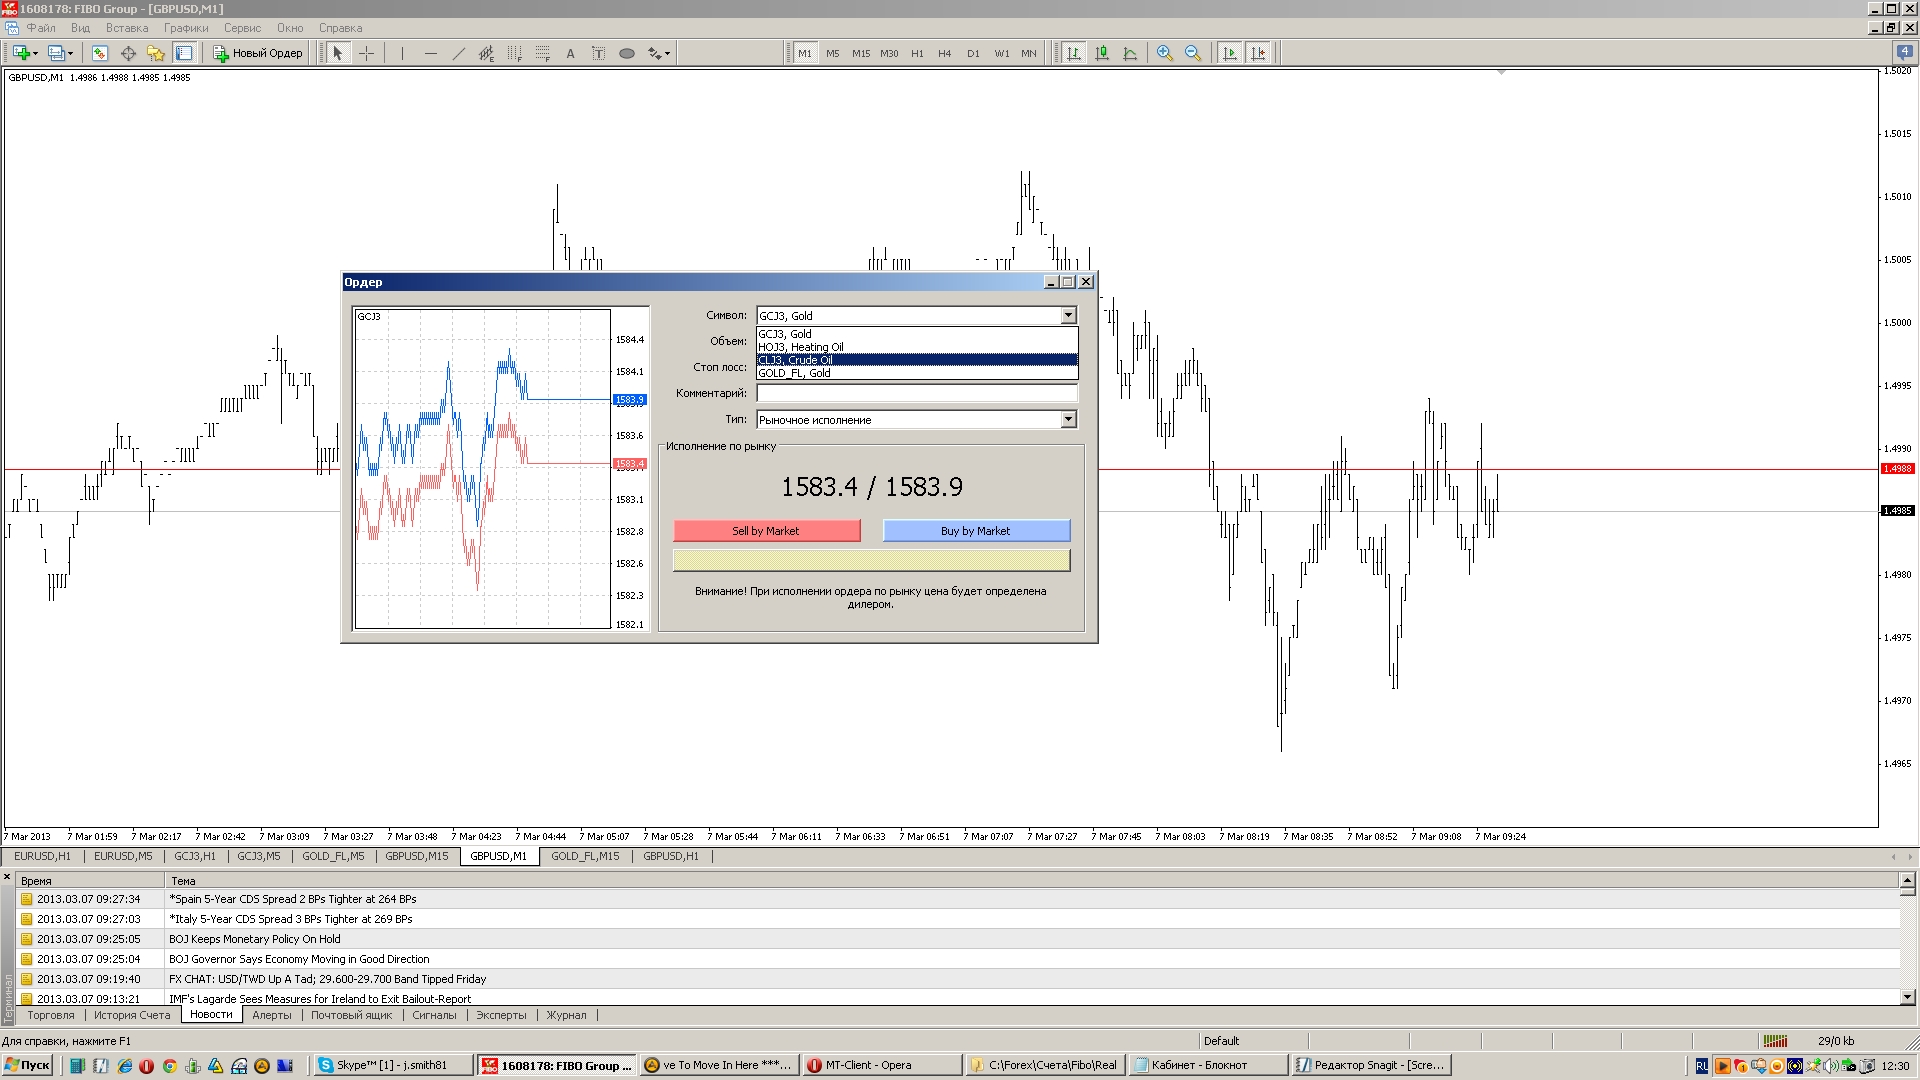Screen dimensions: 1920x1080
Task: Toggle the H1 timeframe button
Action: click(x=917, y=53)
